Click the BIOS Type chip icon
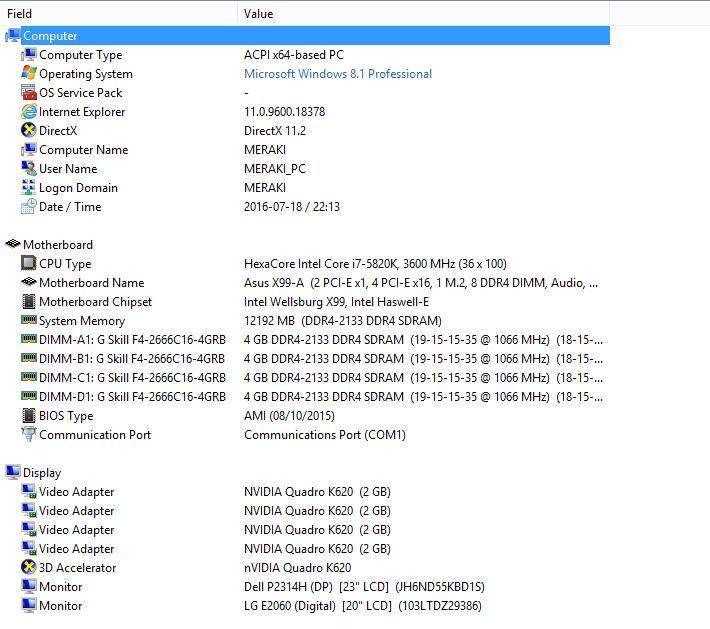710x629 pixels. (x=29, y=415)
